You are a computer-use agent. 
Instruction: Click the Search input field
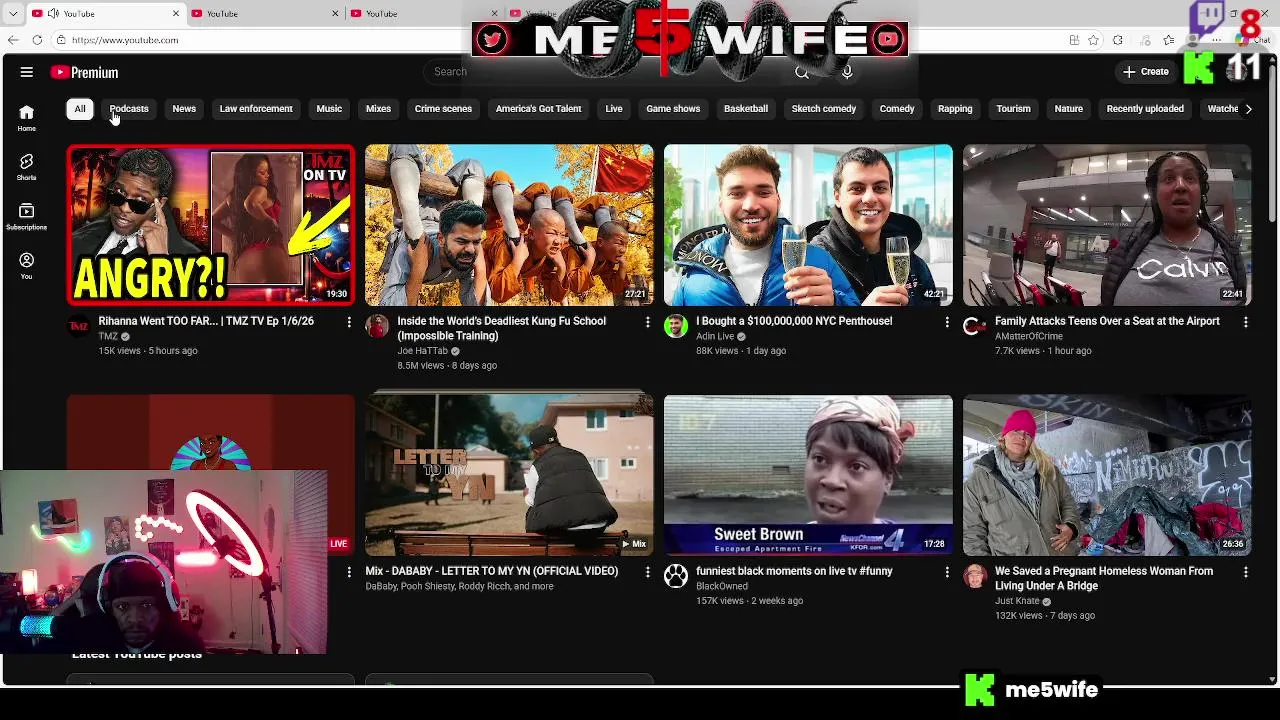[605, 72]
